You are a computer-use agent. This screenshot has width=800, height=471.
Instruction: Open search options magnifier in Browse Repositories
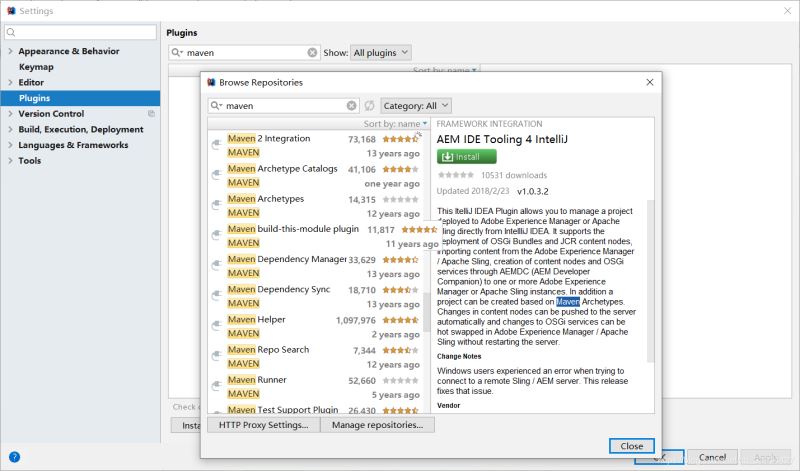(x=216, y=106)
